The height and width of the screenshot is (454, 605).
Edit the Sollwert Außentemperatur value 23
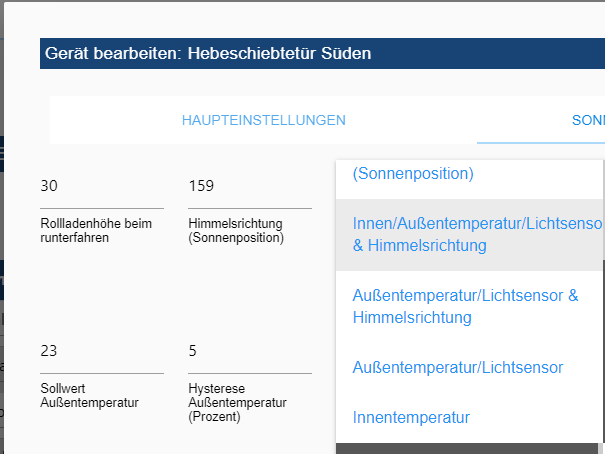[x=102, y=351]
